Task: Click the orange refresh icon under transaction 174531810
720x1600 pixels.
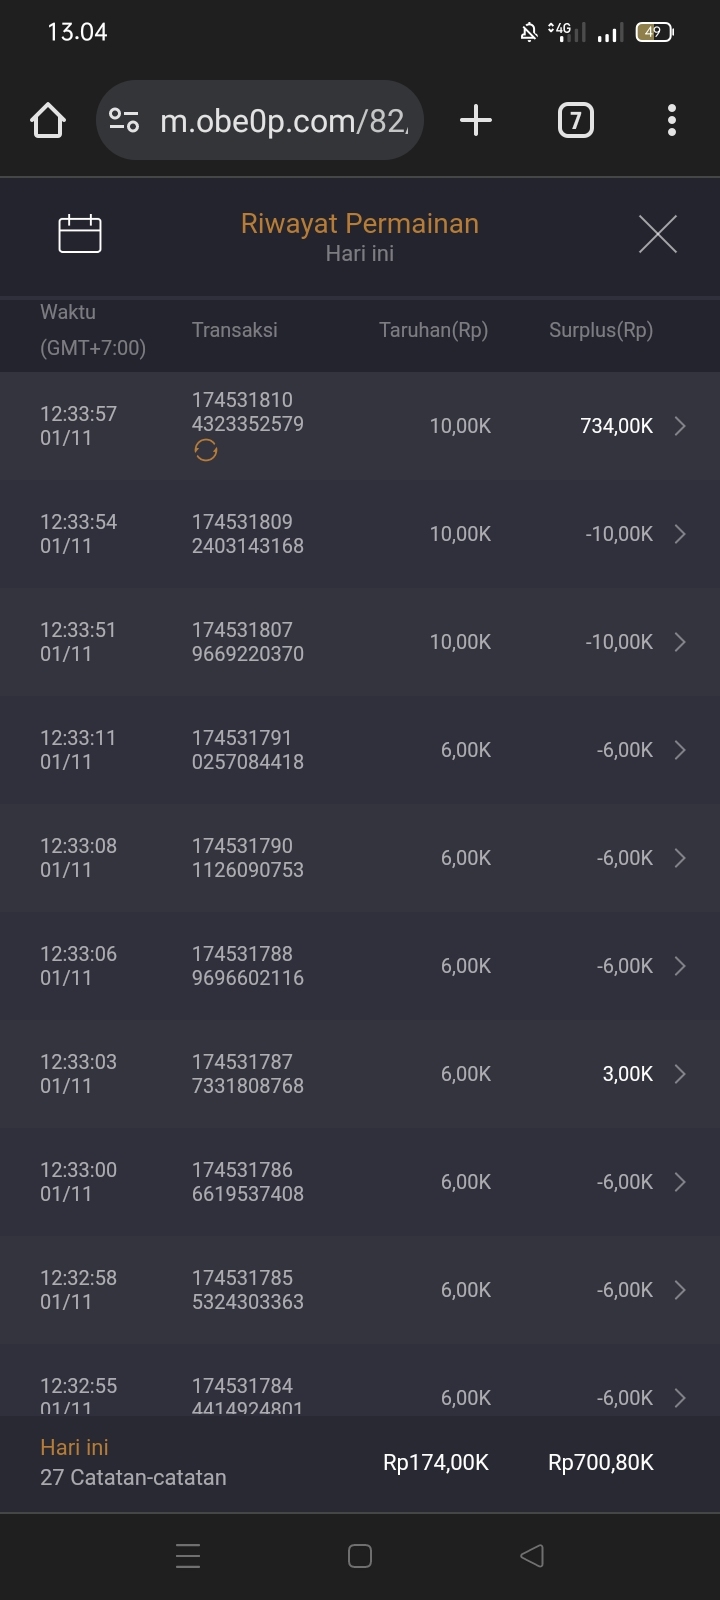Action: 206,451
